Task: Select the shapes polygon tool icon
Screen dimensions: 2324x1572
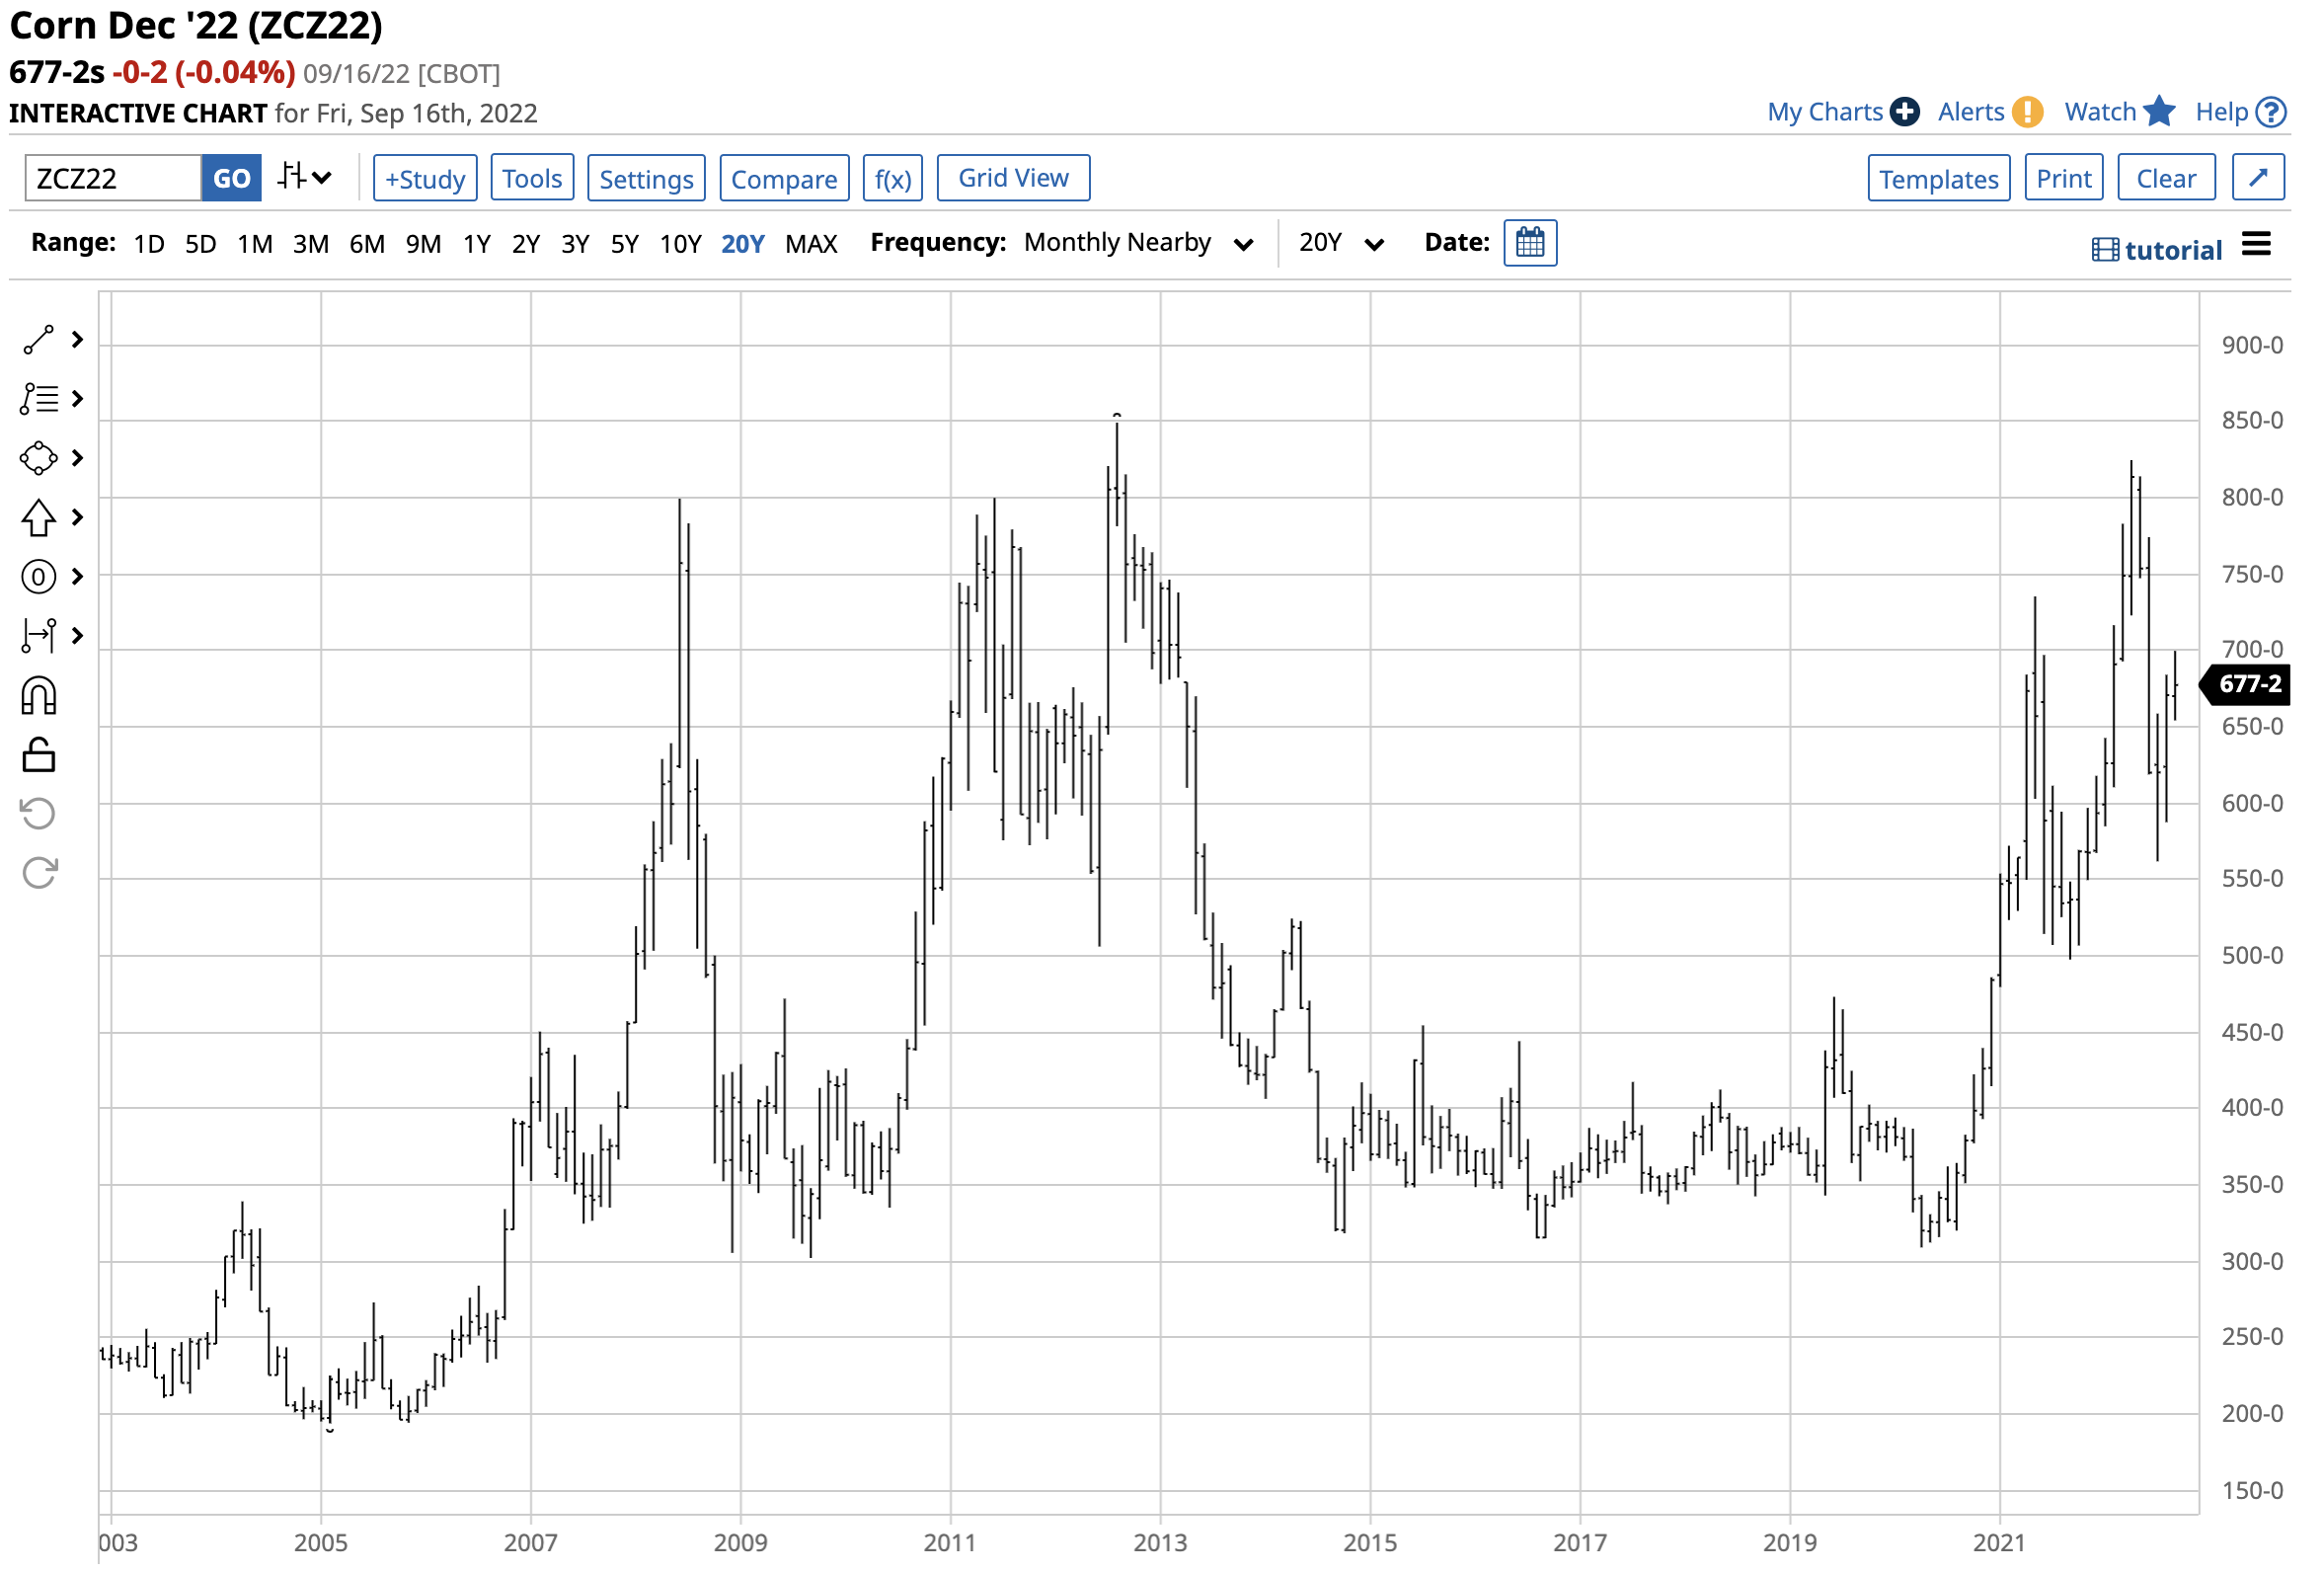Action: click(x=38, y=458)
